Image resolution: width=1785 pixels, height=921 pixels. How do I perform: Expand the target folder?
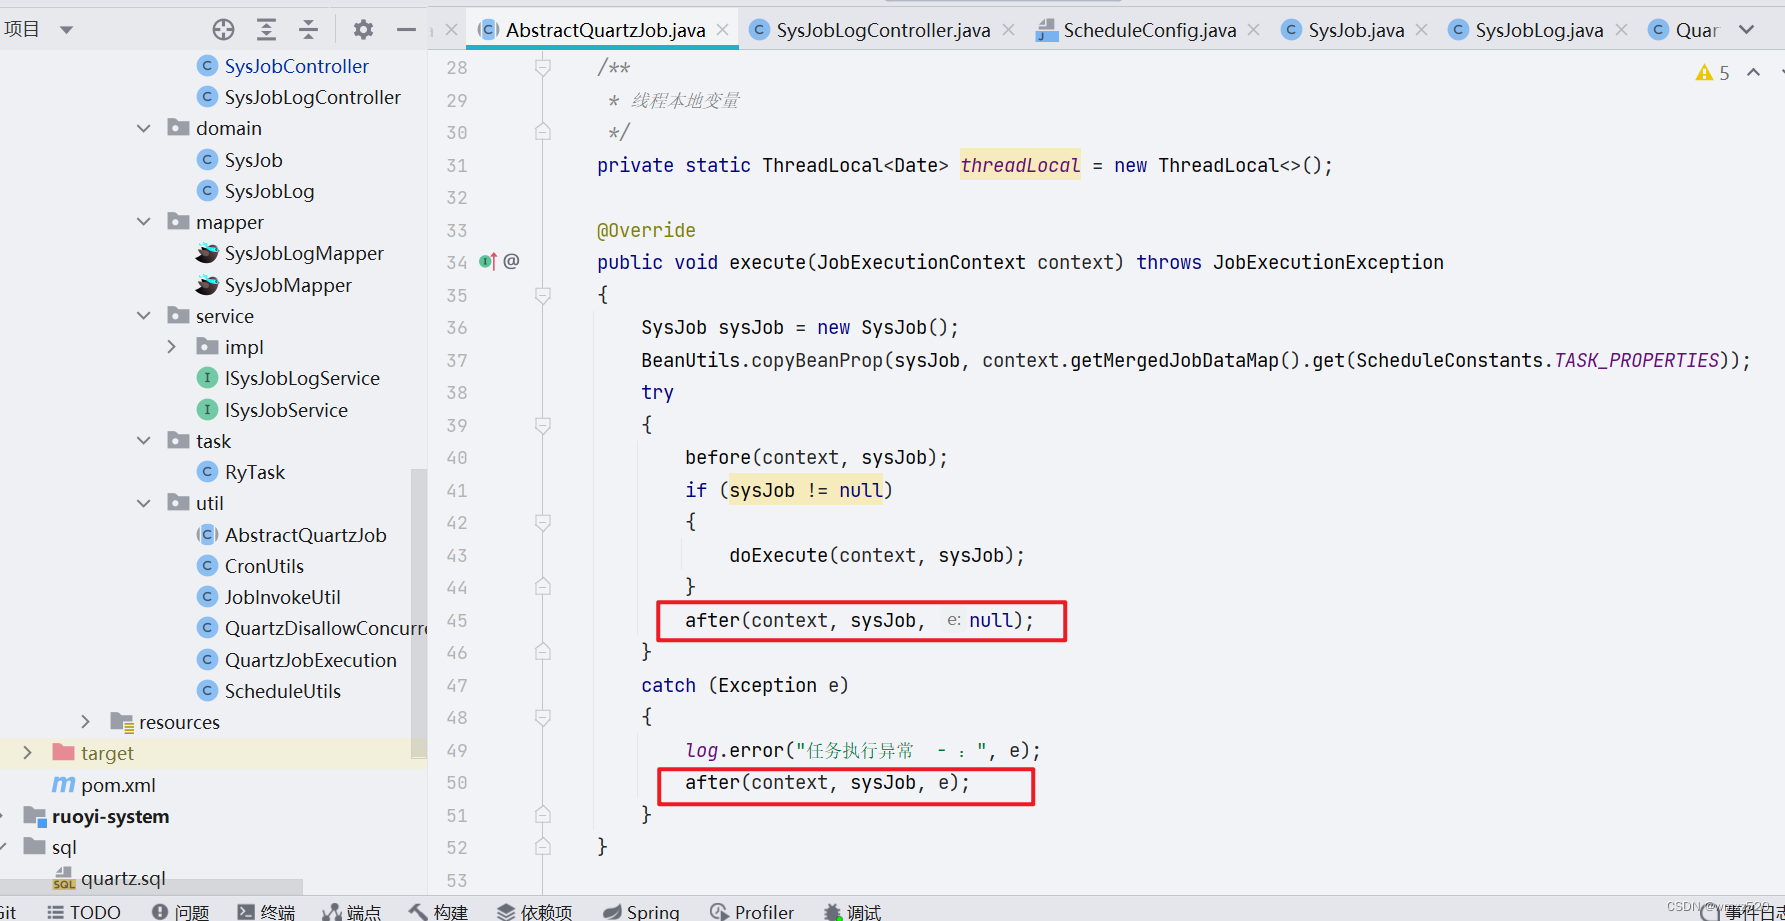(x=28, y=753)
